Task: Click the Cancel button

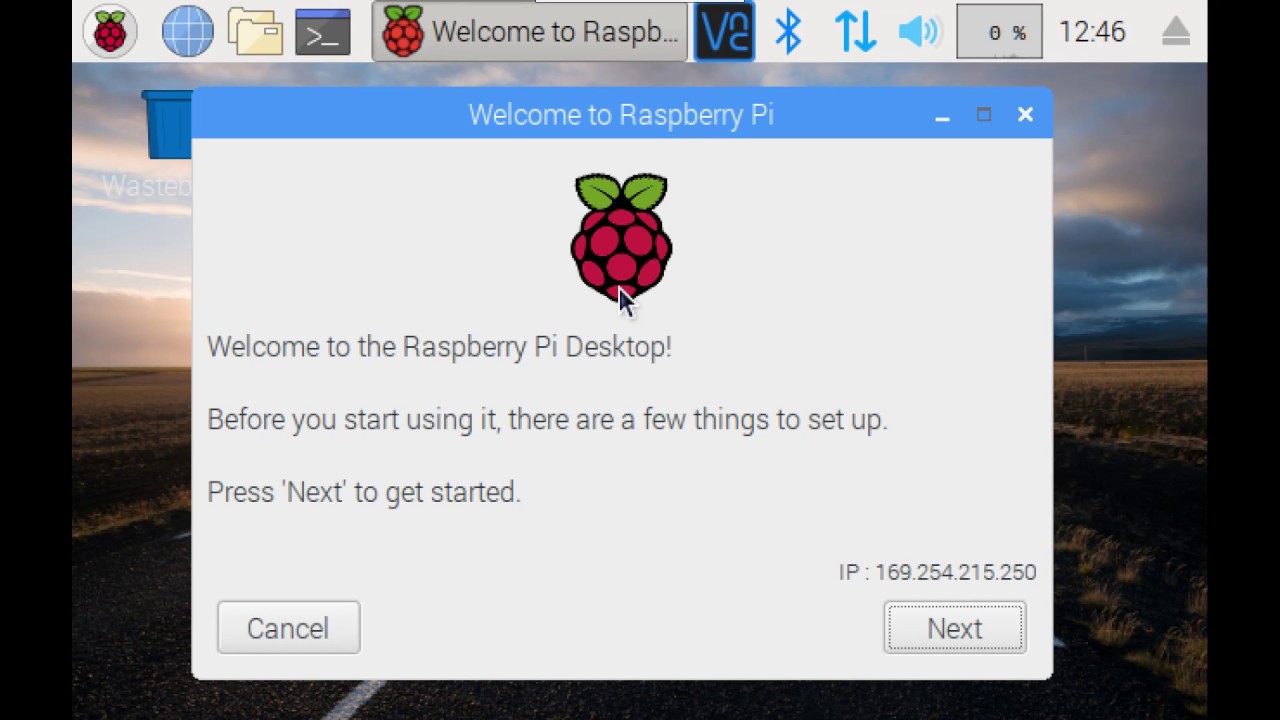Action: [288, 628]
